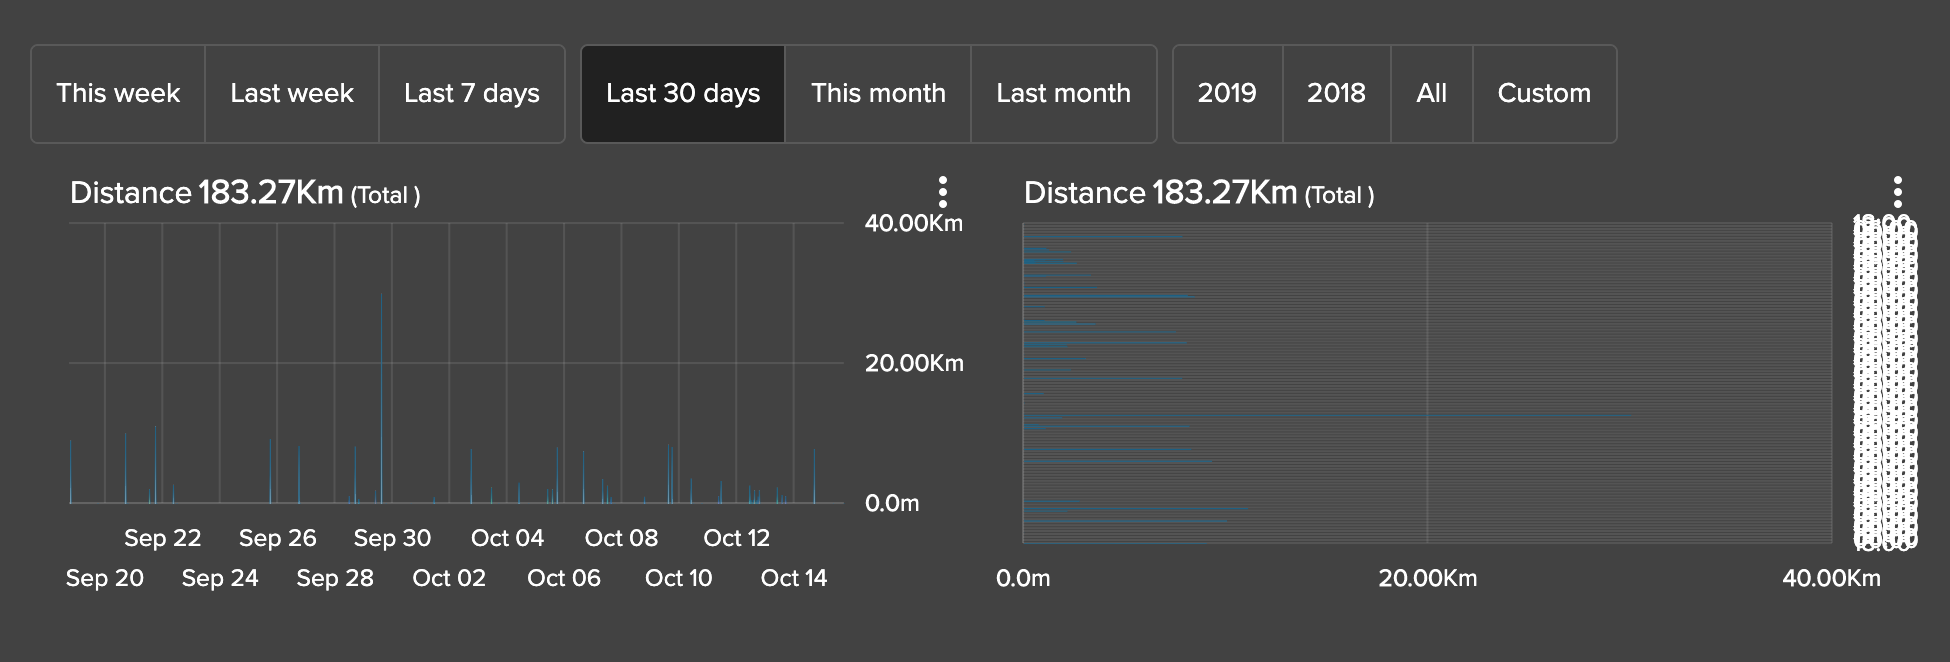Click the All filter button

(1431, 93)
